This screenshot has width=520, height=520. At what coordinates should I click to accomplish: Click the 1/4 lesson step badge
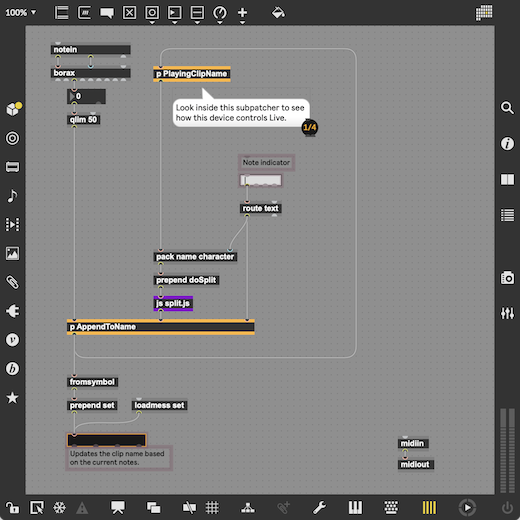click(x=310, y=127)
